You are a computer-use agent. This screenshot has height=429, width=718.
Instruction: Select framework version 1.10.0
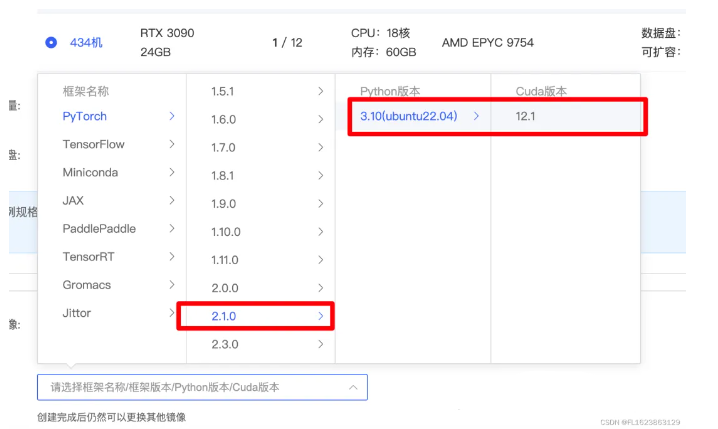[226, 232]
